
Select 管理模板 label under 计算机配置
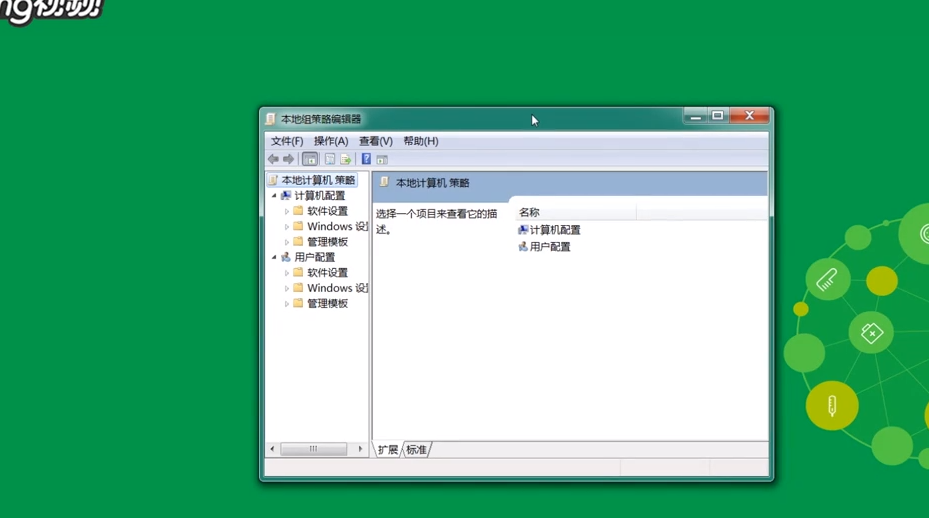click(328, 242)
